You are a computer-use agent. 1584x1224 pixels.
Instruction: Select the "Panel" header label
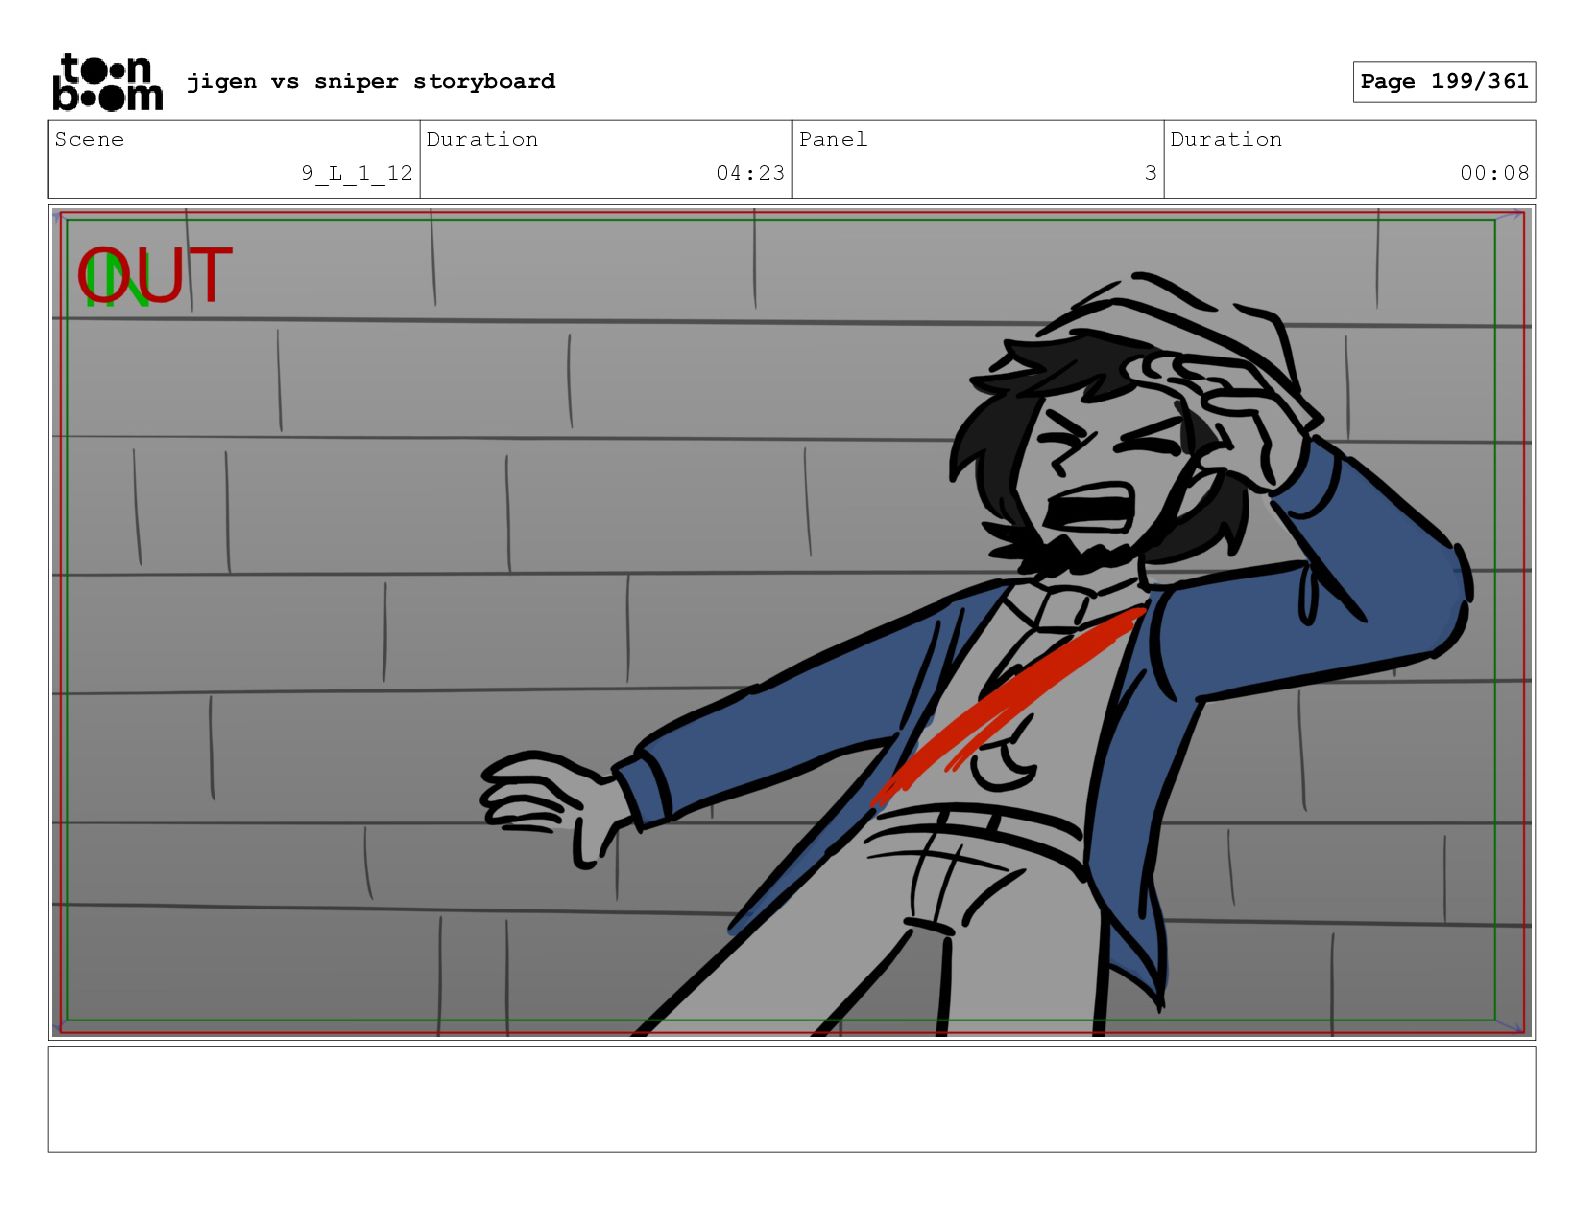click(833, 139)
